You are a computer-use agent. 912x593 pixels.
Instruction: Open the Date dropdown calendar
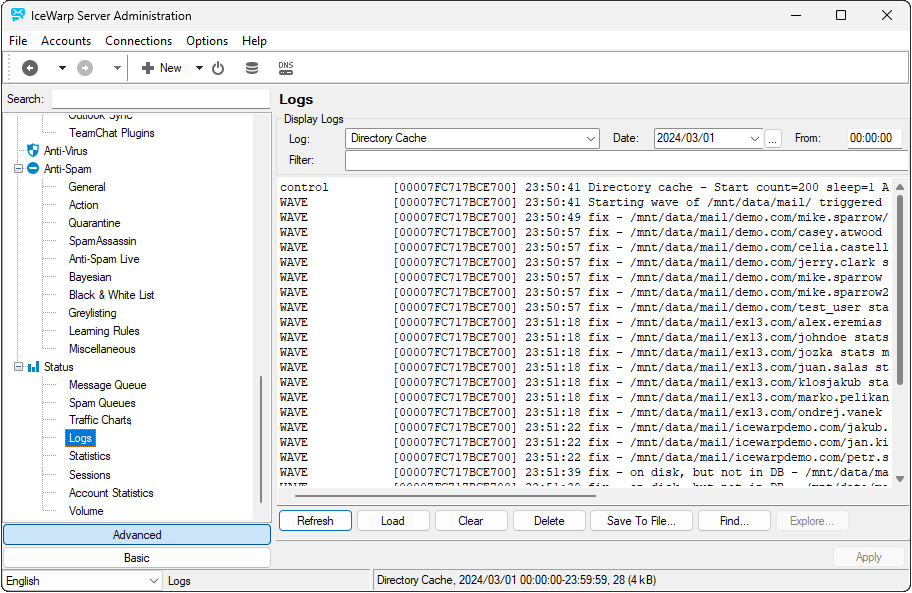pos(754,139)
